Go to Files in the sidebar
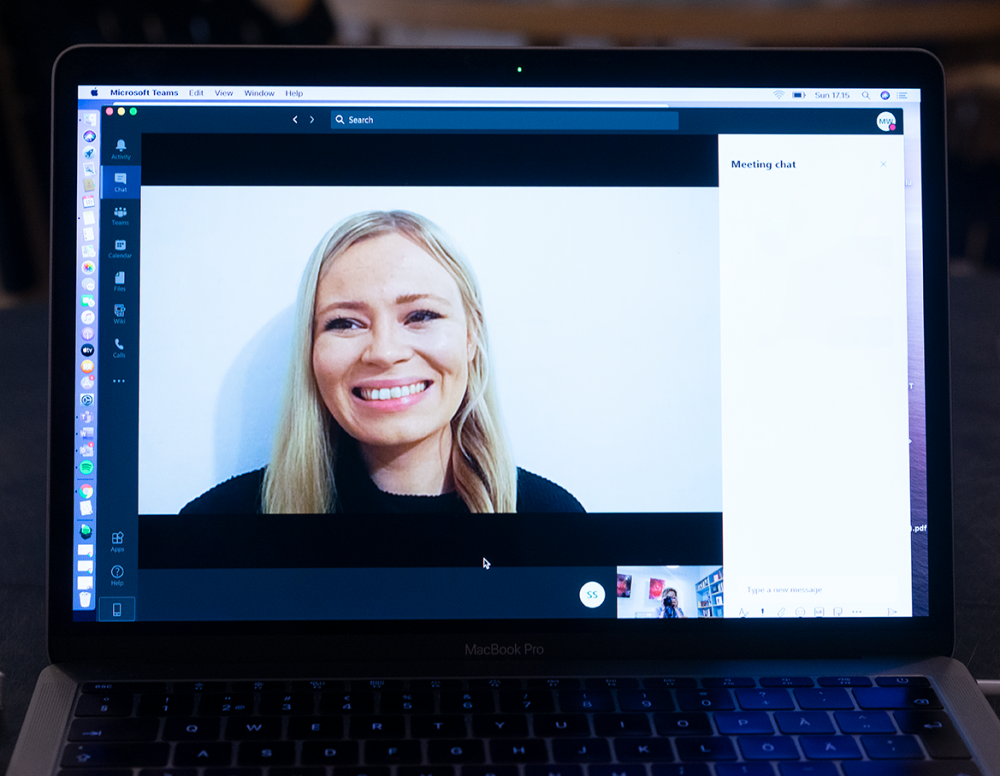The height and width of the screenshot is (776, 1000). coord(120,281)
